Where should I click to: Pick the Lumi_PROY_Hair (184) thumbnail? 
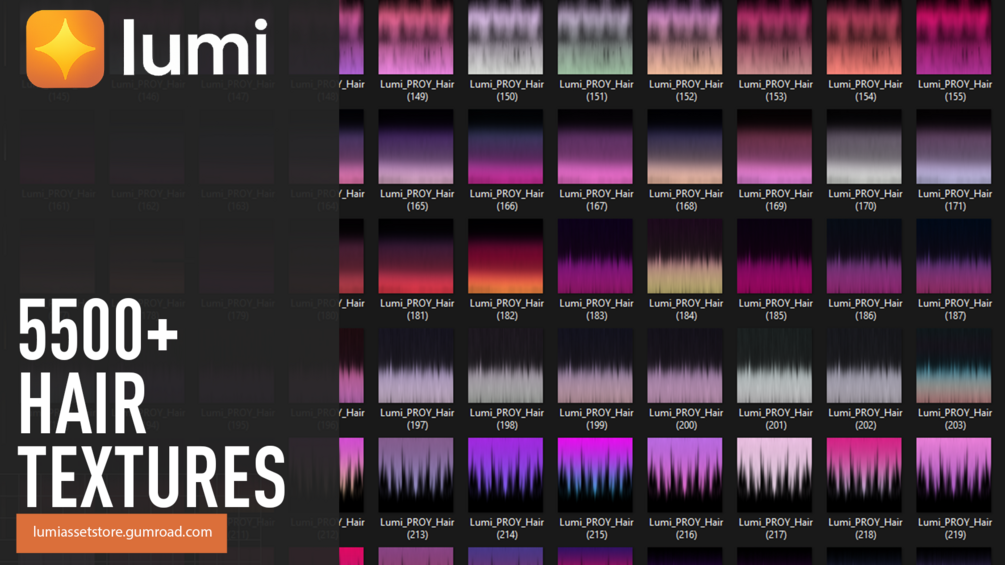685,256
